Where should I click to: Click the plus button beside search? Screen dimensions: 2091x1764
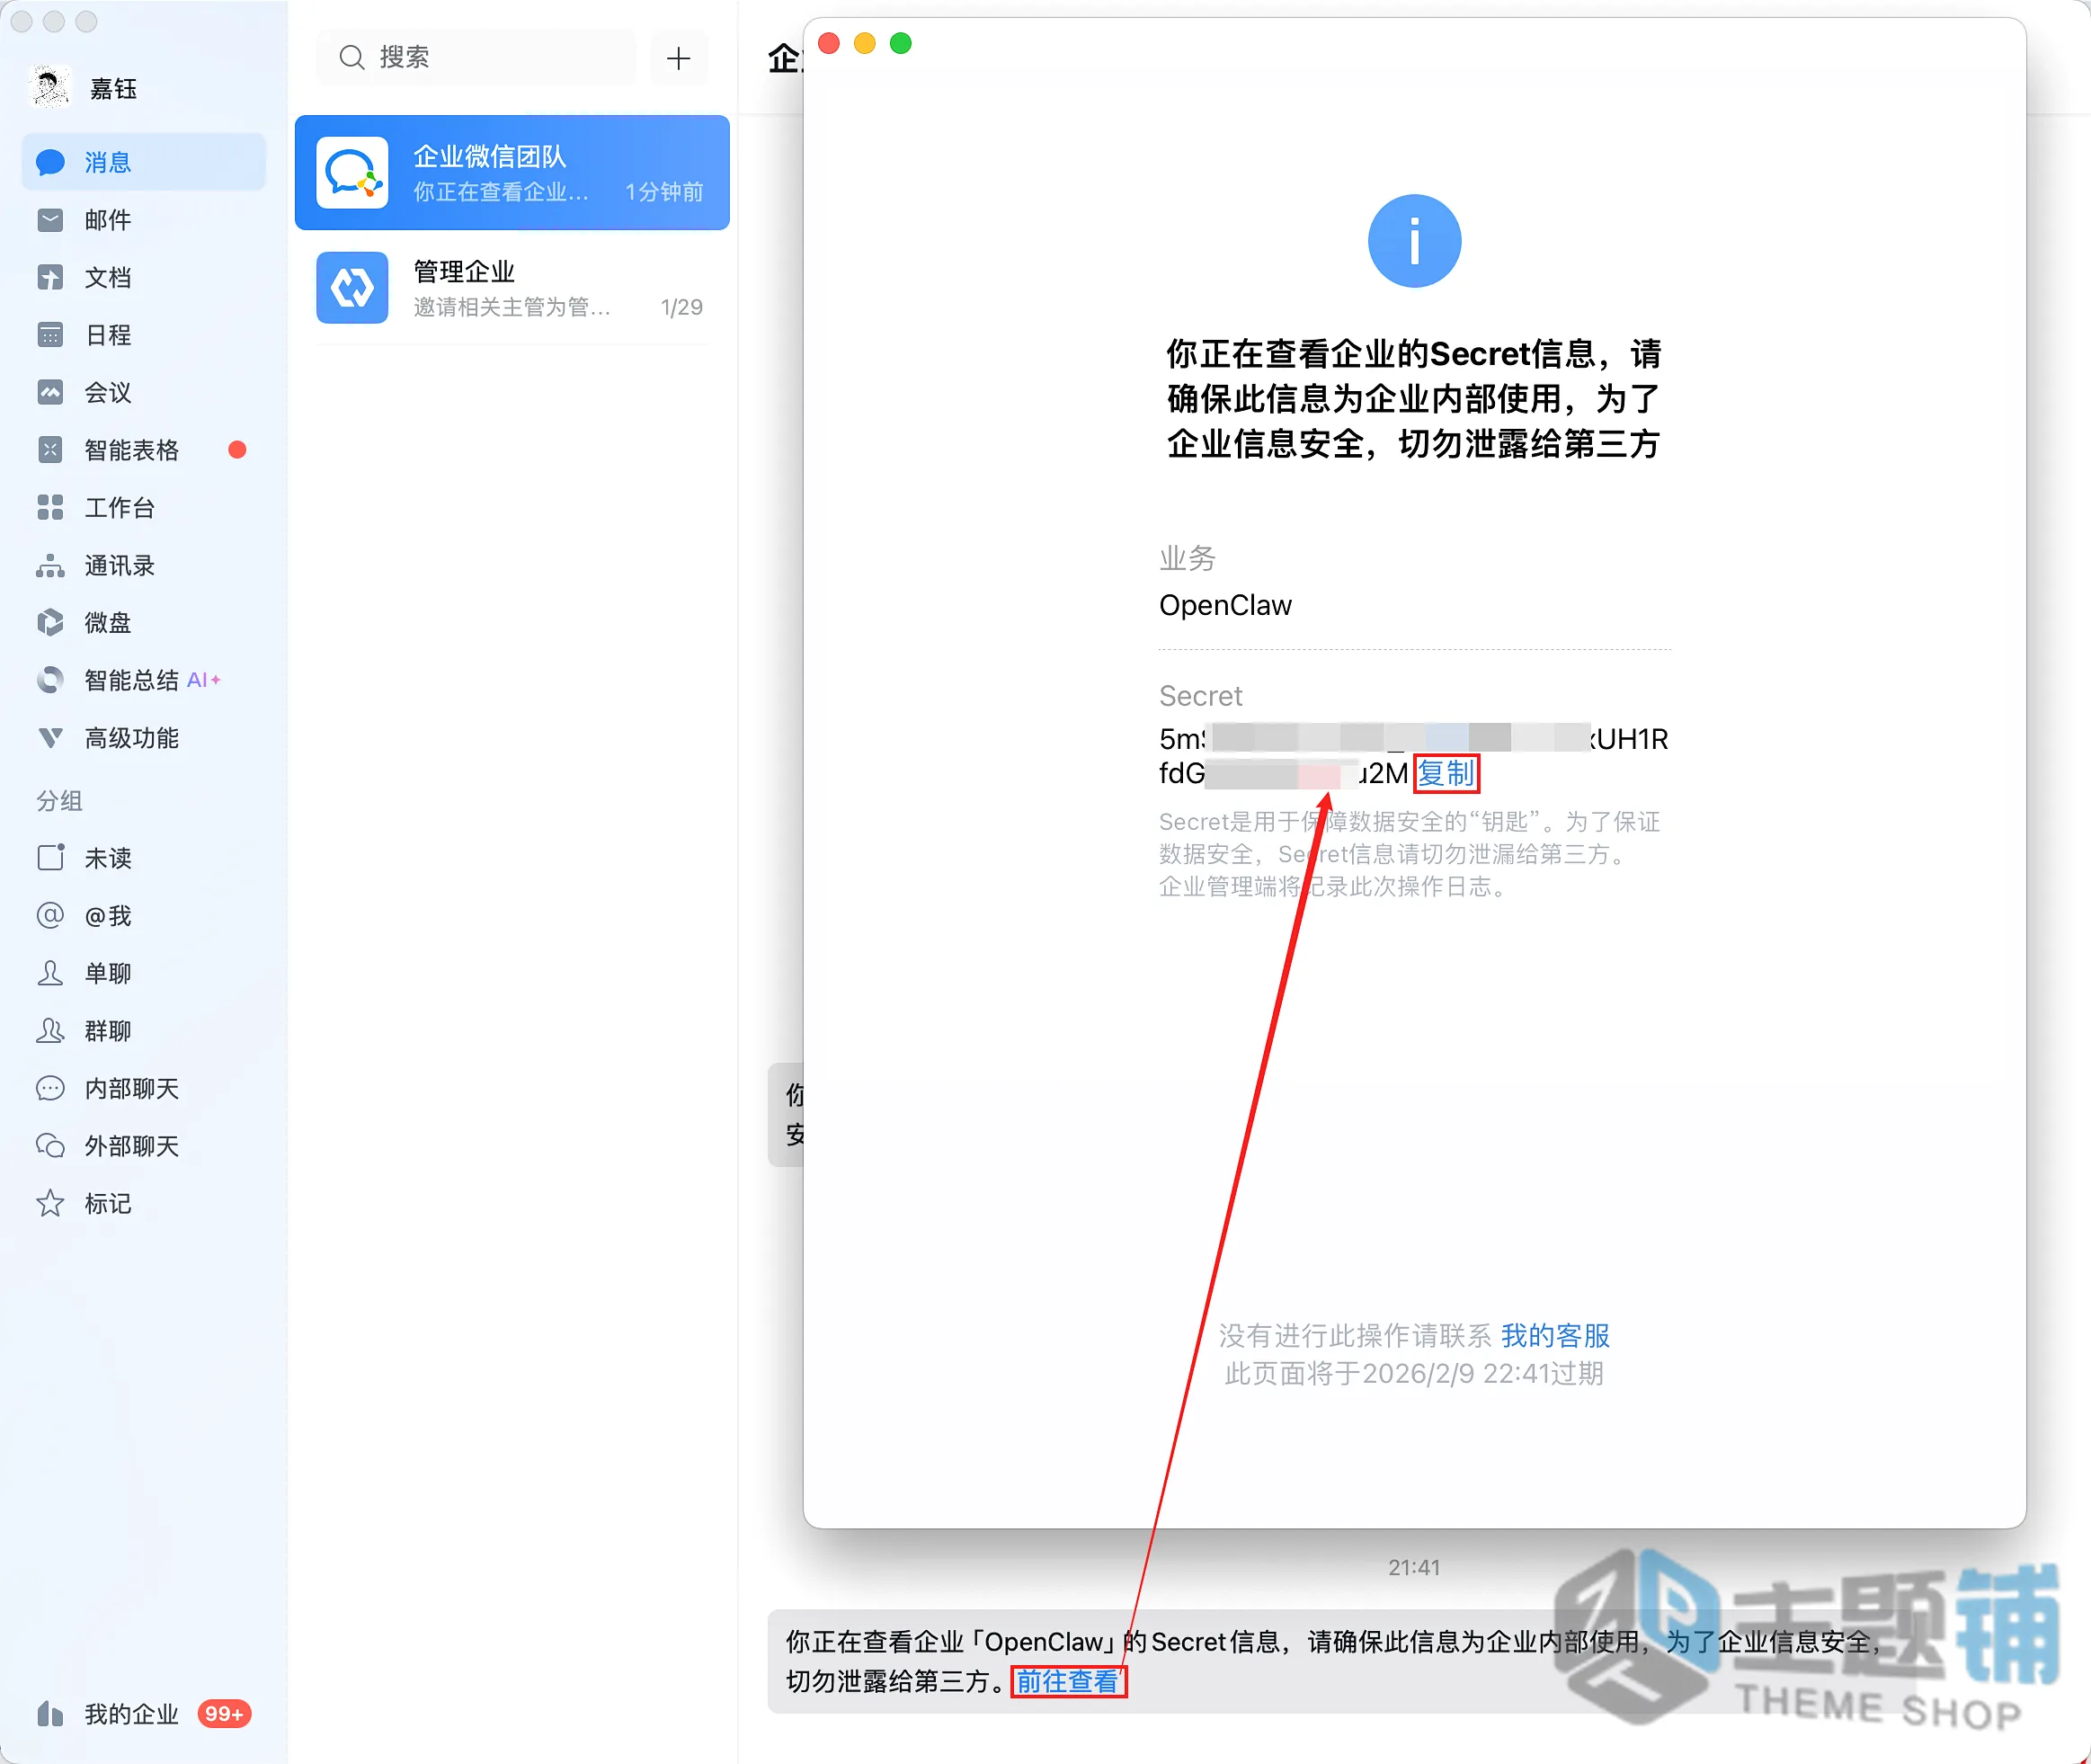[679, 57]
